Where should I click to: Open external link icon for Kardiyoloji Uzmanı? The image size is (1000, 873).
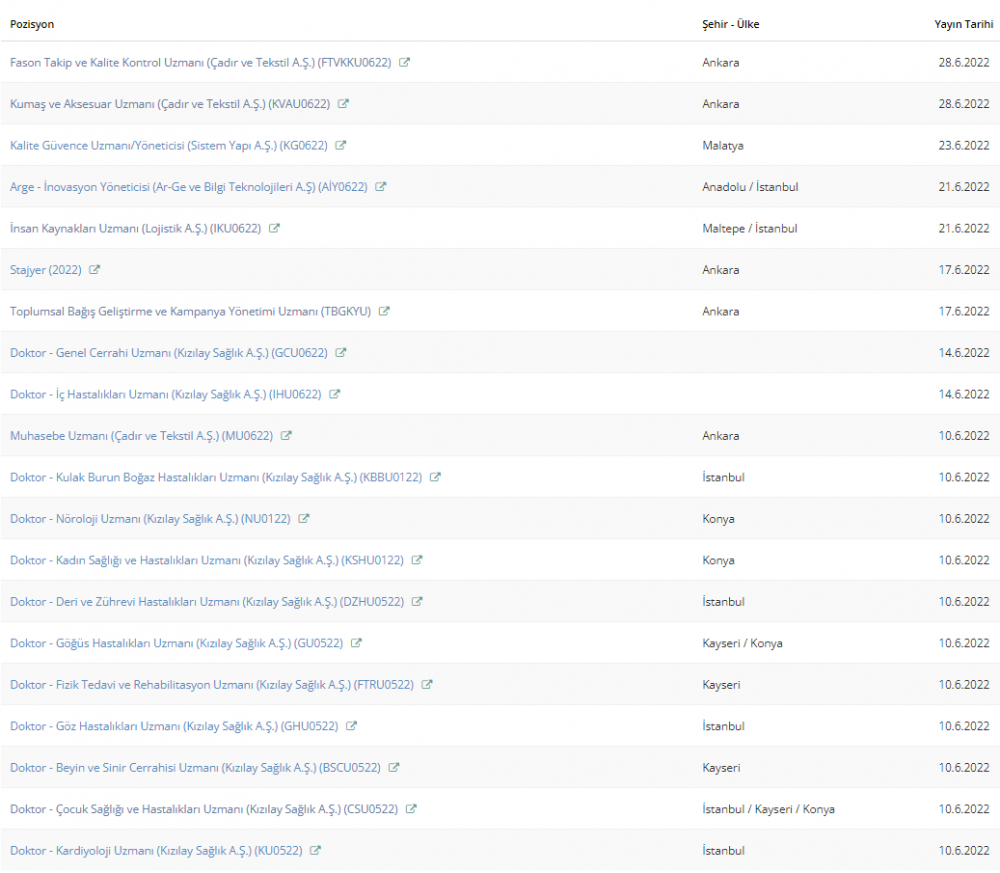click(x=316, y=850)
